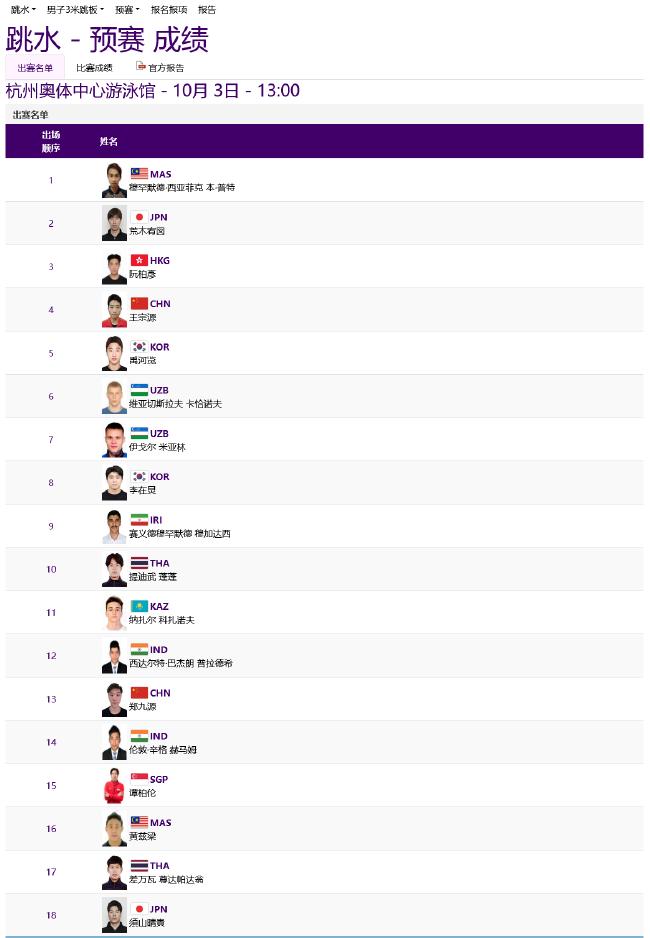This screenshot has height=938, width=650.
Task: Click the 出场顺序 column header
Action: click(51, 141)
